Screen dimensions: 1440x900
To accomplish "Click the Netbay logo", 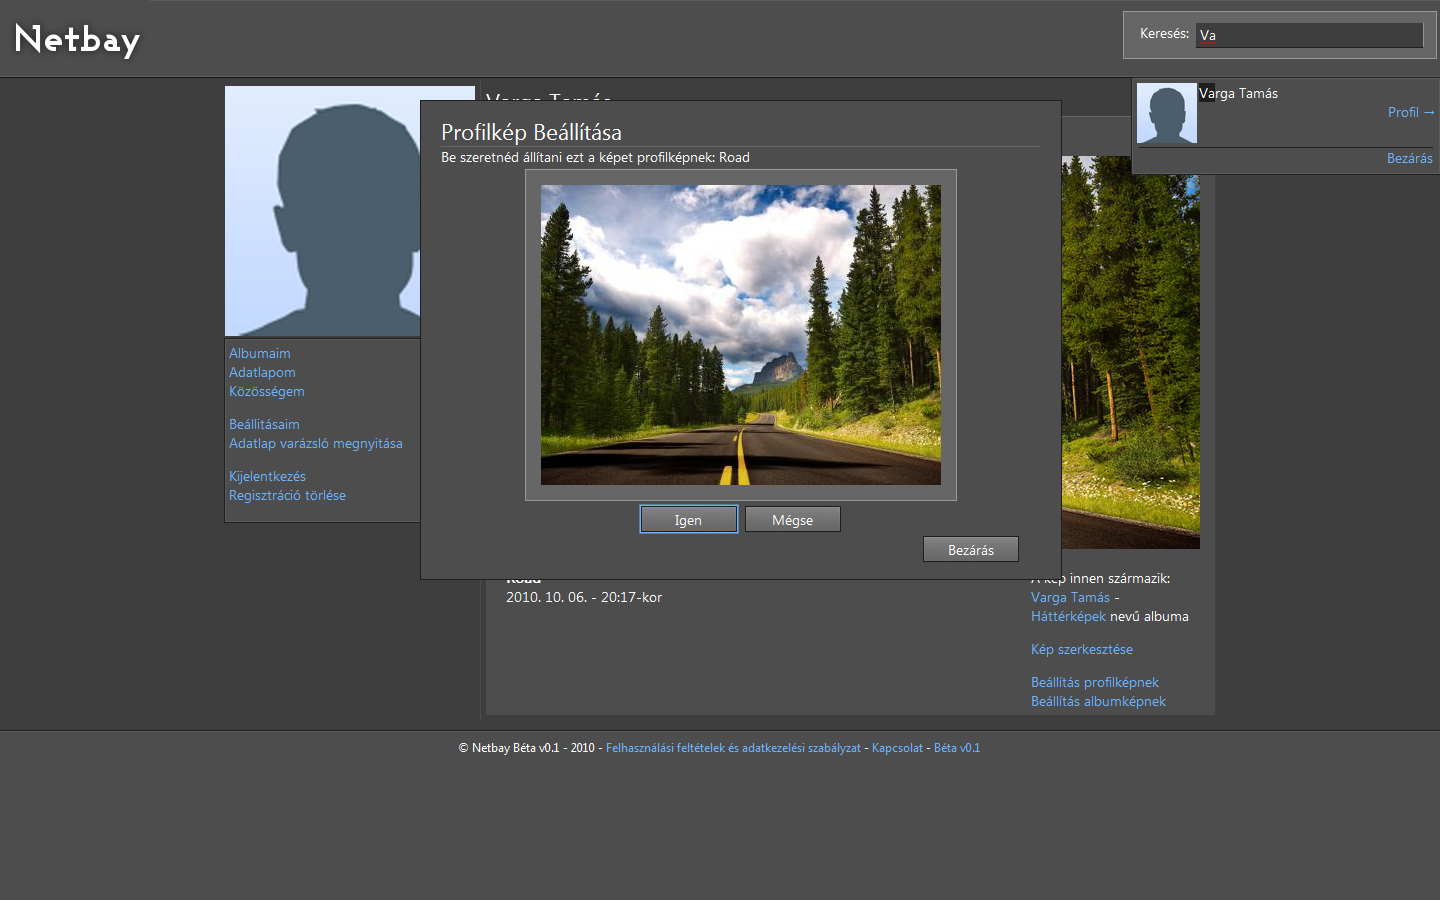I will pos(77,40).
